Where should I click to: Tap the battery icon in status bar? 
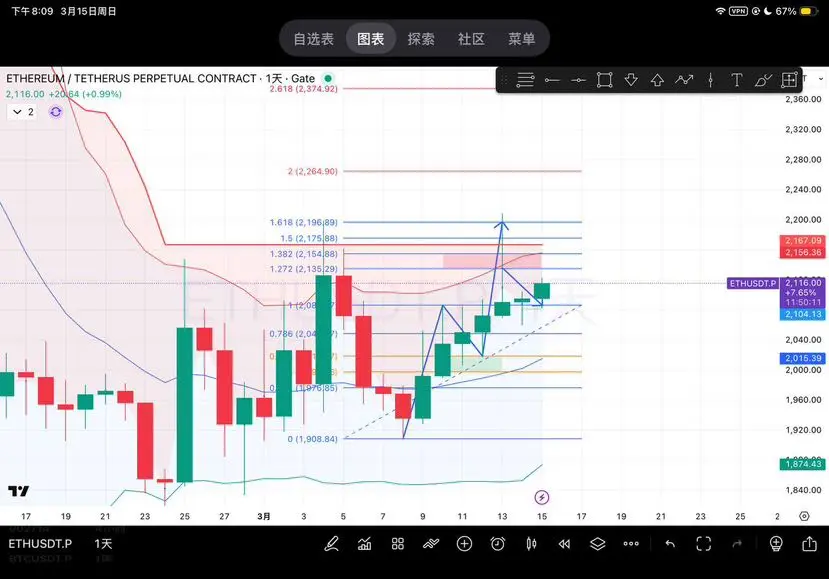[x=809, y=11]
